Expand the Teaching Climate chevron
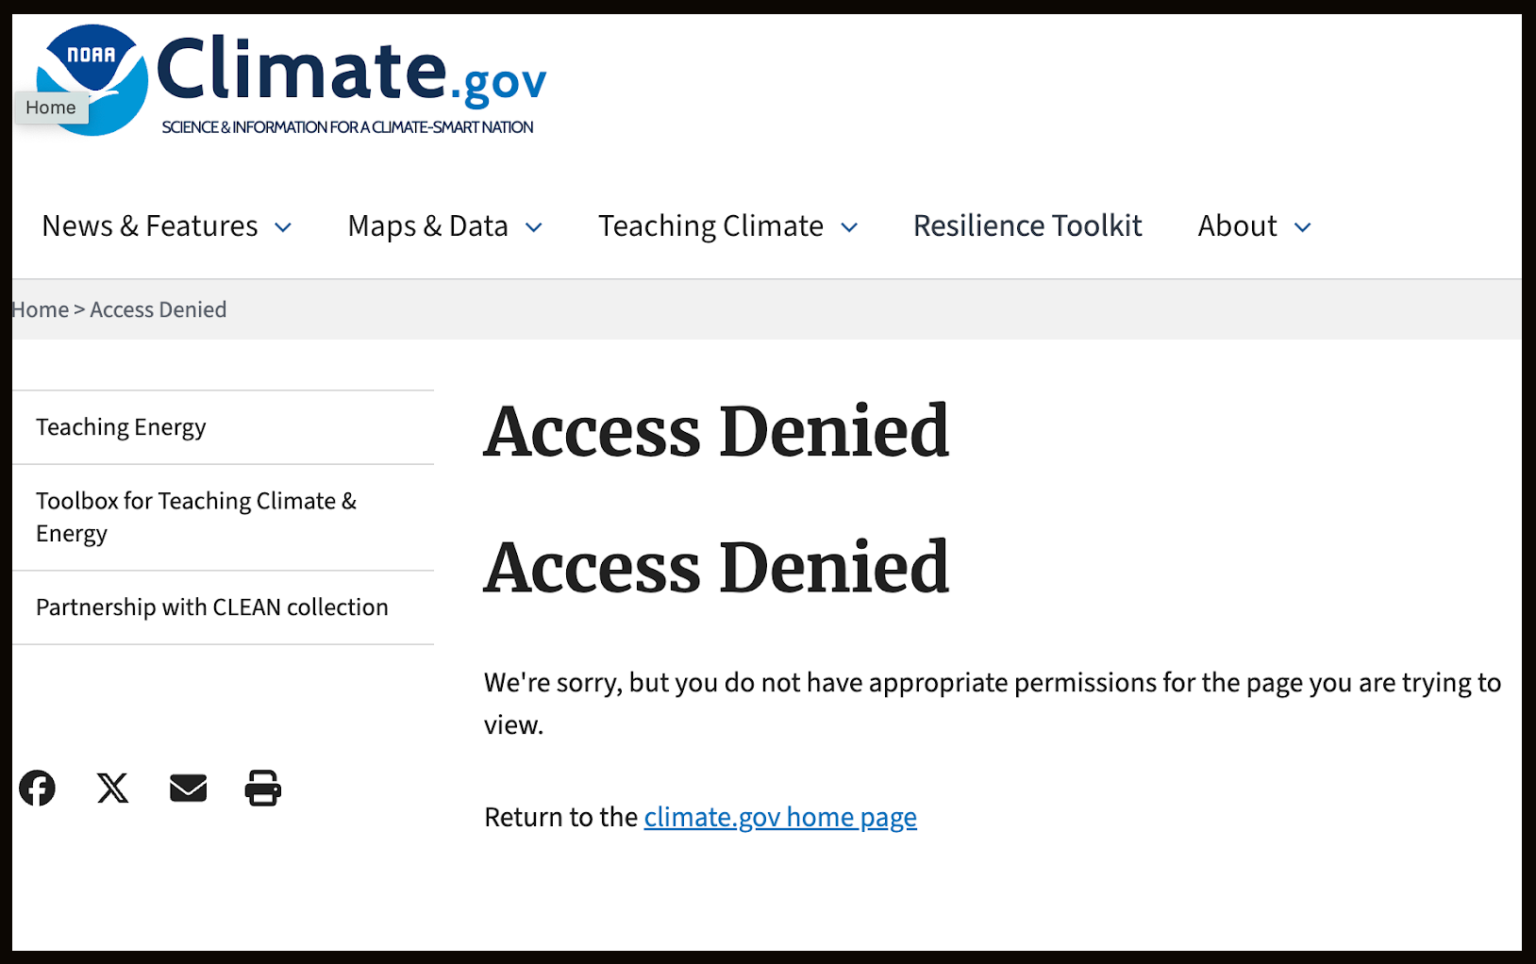This screenshot has height=964, width=1536. coord(849,227)
